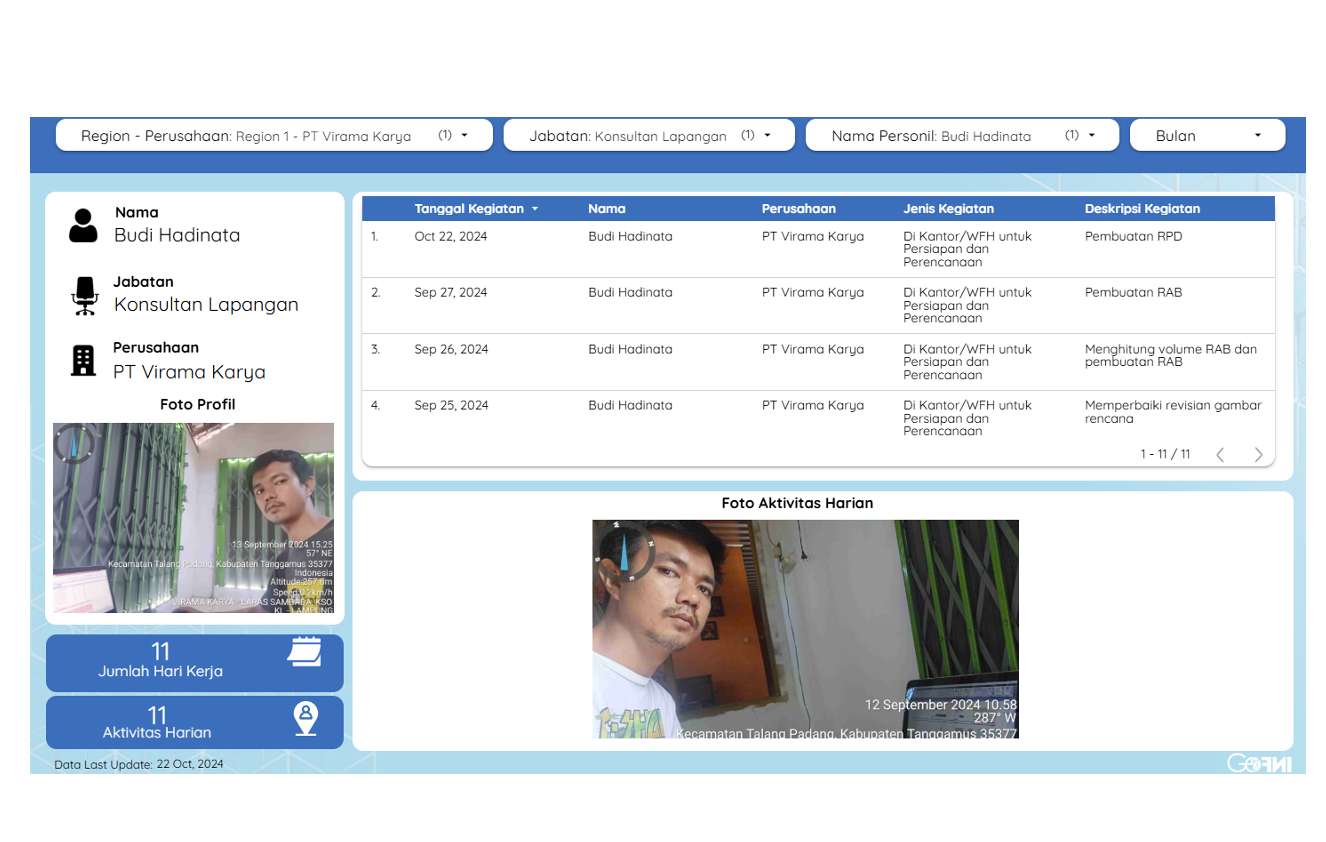Click the PT Virama Karya text in profile card

pyautogui.click(x=189, y=372)
